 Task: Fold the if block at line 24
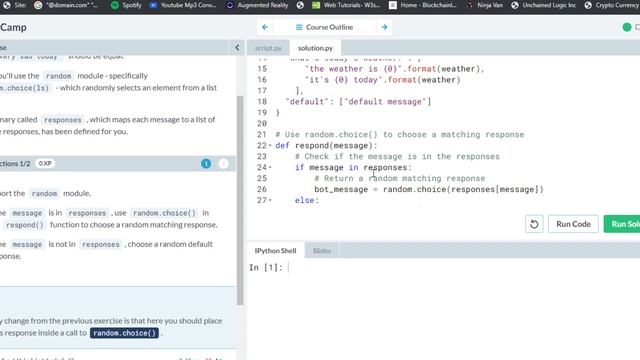point(270,167)
